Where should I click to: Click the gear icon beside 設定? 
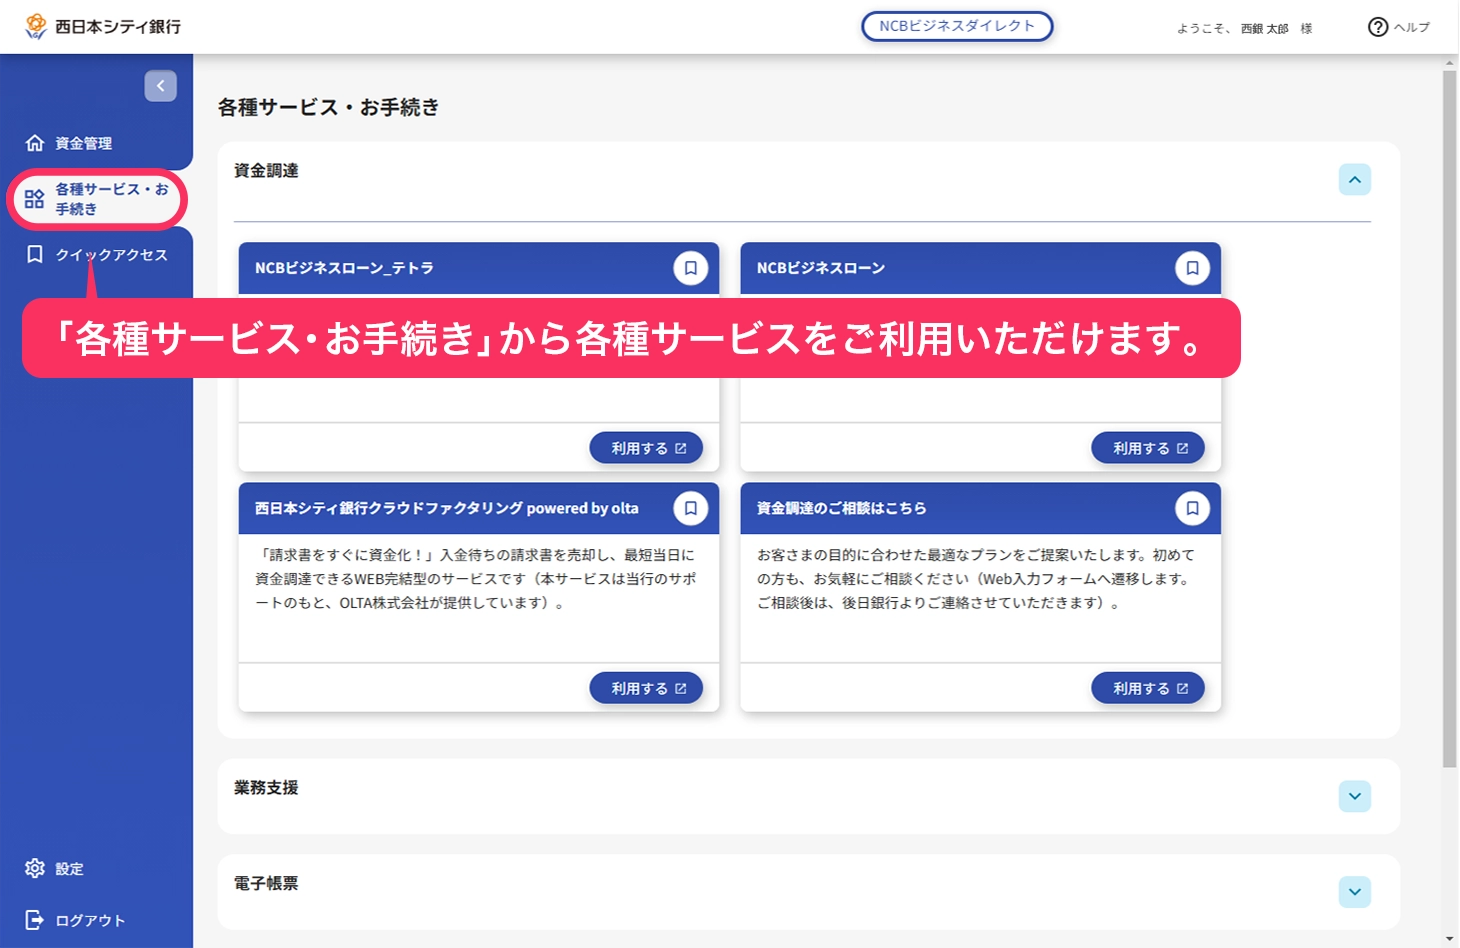coord(35,868)
